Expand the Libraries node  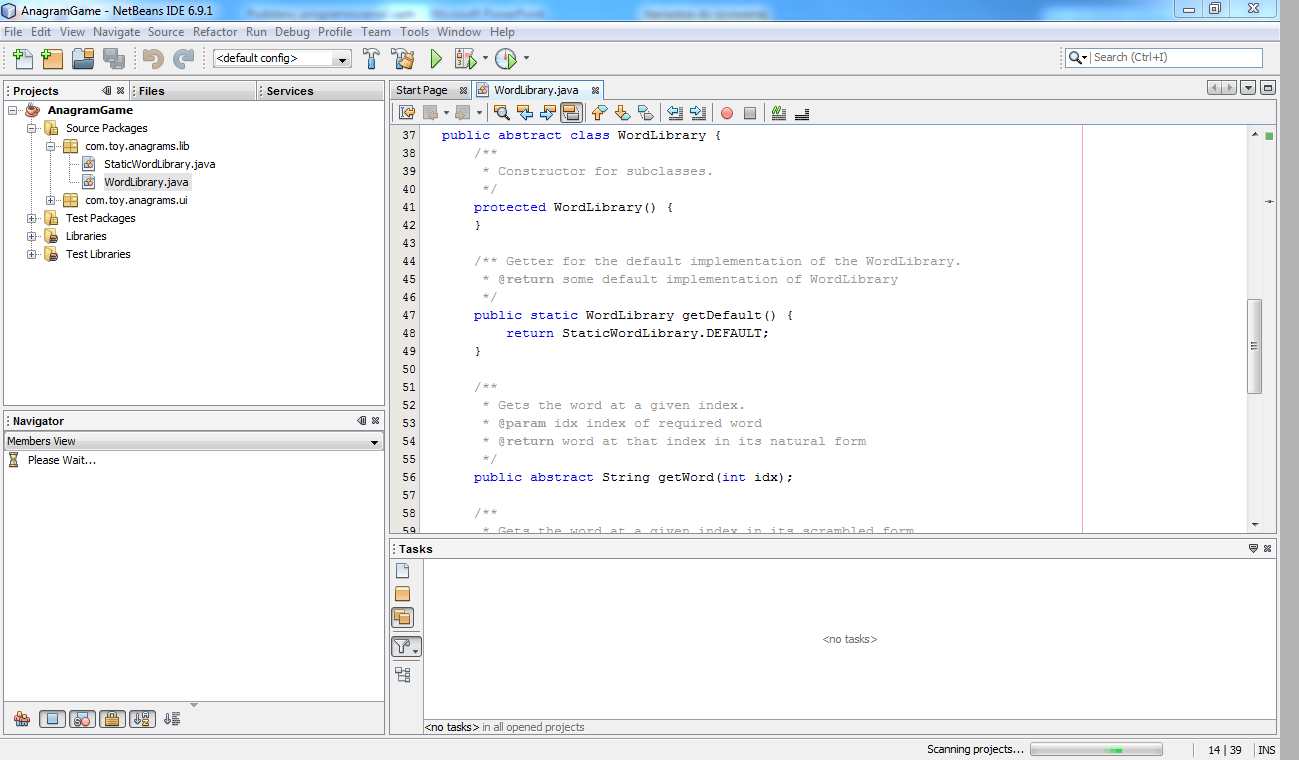pos(32,236)
